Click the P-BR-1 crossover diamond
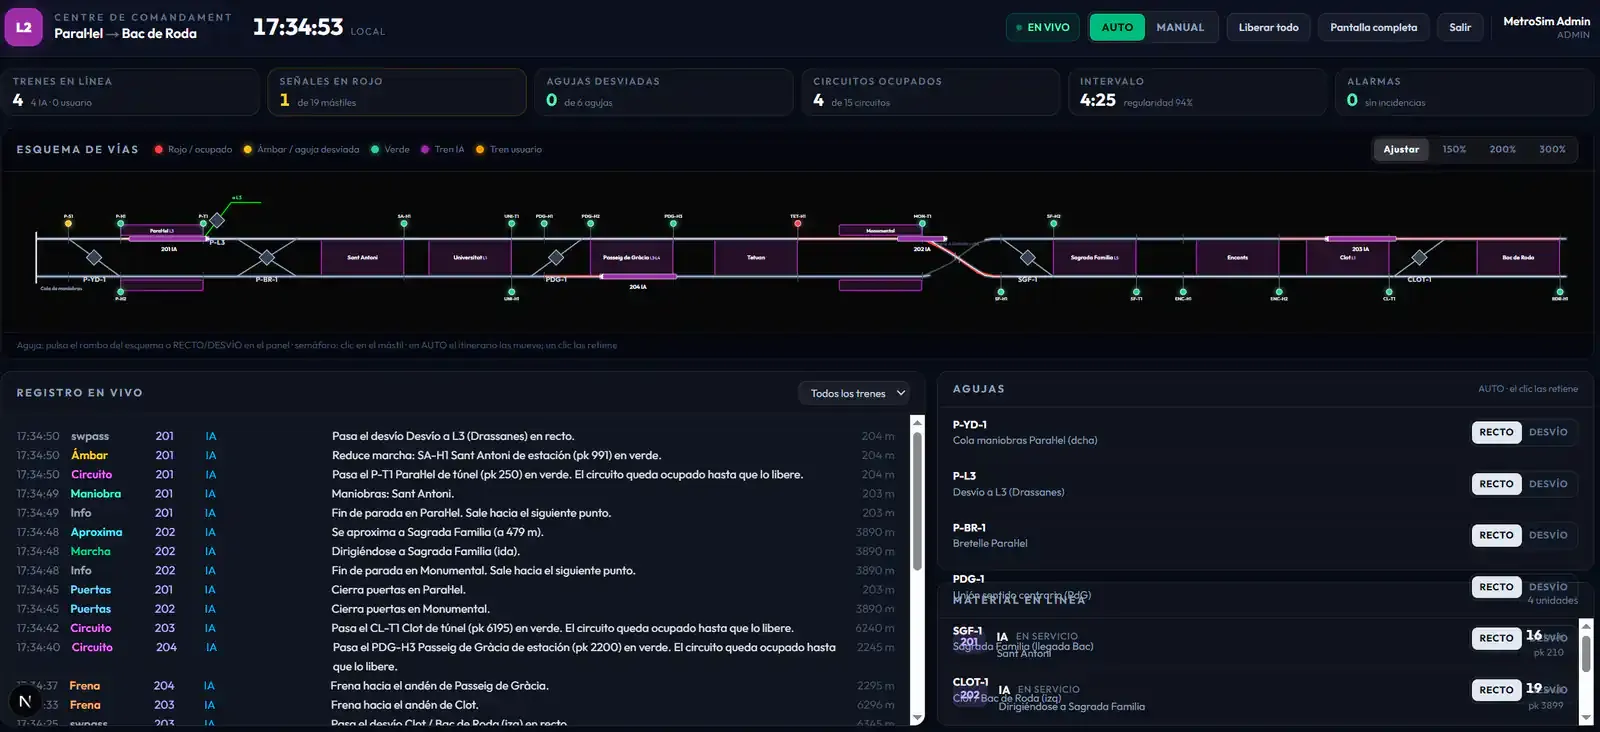Screen dimensions: 1600x732 click(x=266, y=258)
